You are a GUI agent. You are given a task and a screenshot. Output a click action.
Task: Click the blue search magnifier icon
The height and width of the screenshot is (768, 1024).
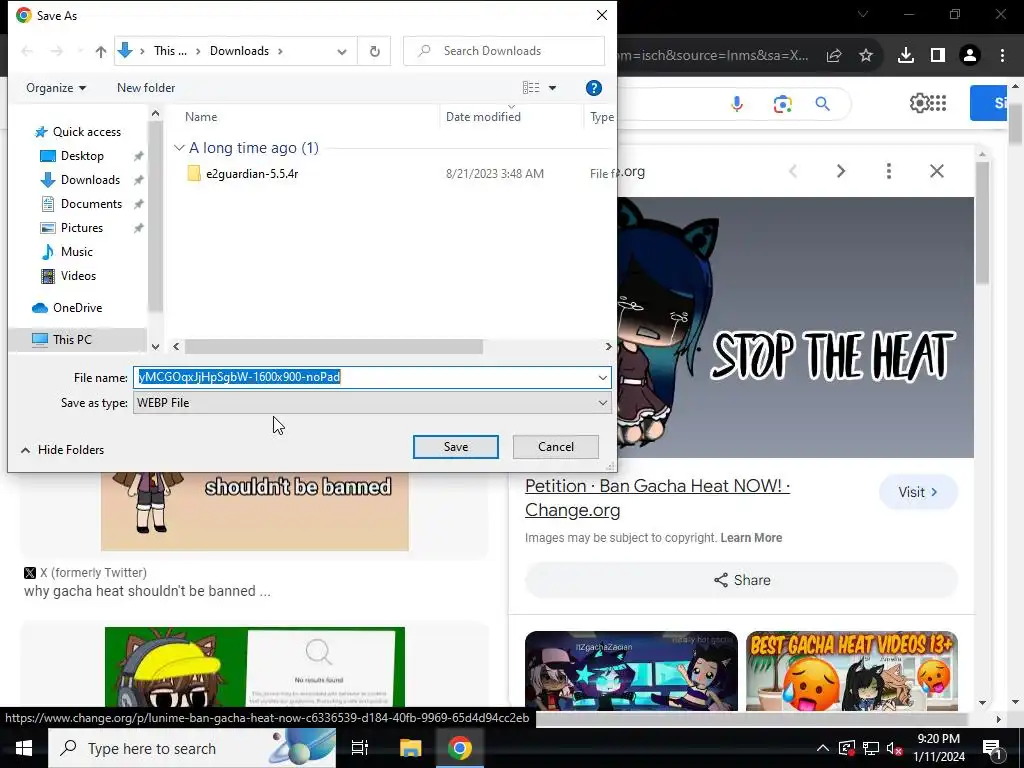point(823,103)
